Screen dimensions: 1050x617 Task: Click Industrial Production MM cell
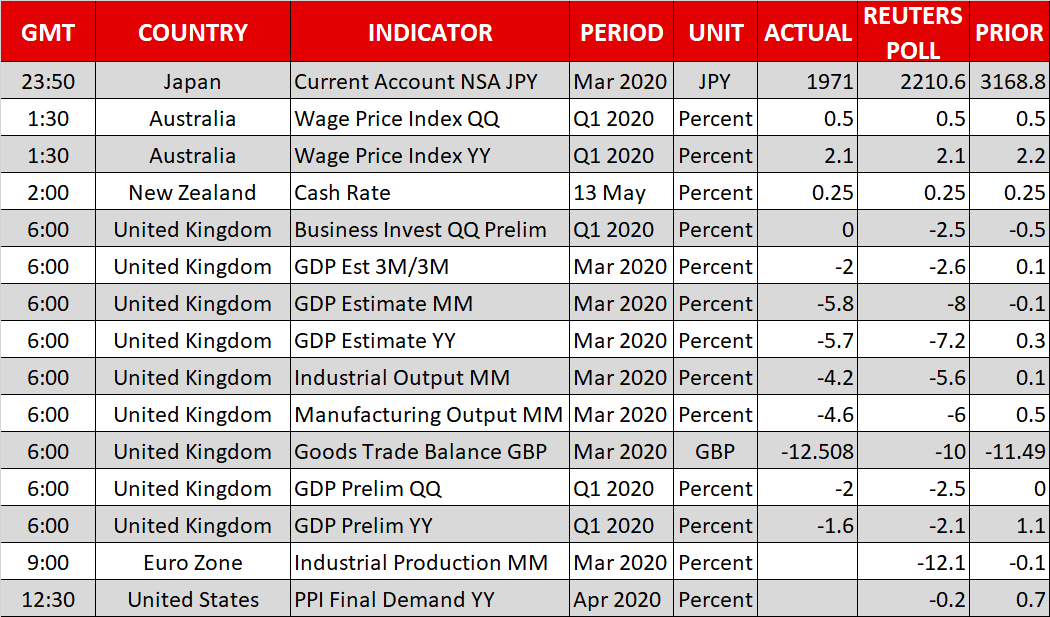tap(421, 563)
